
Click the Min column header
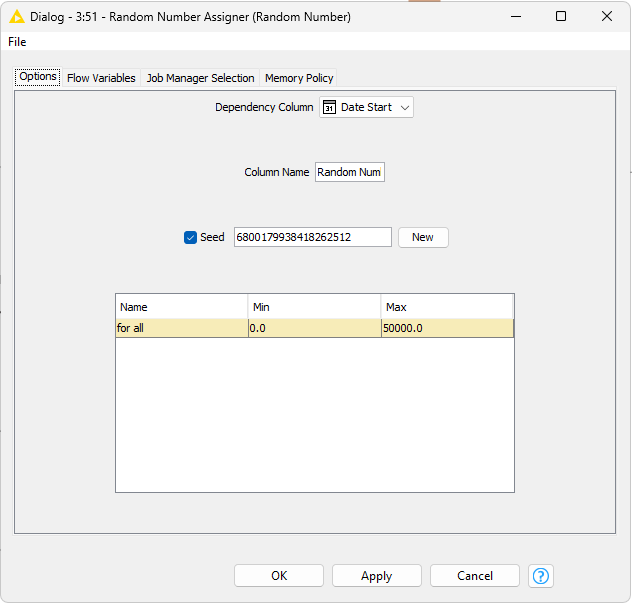click(x=314, y=307)
